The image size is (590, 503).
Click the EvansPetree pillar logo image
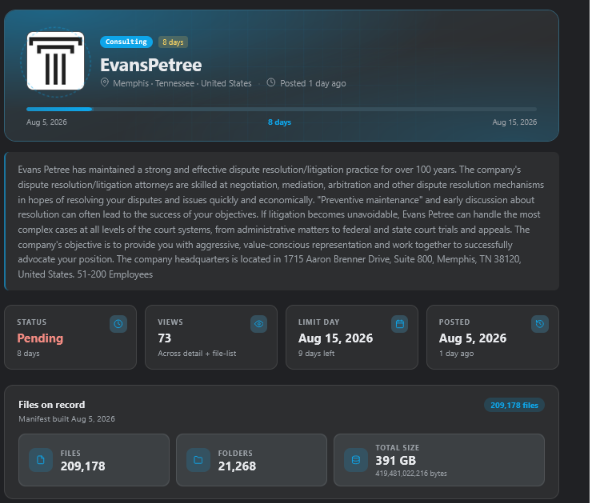(x=55, y=61)
